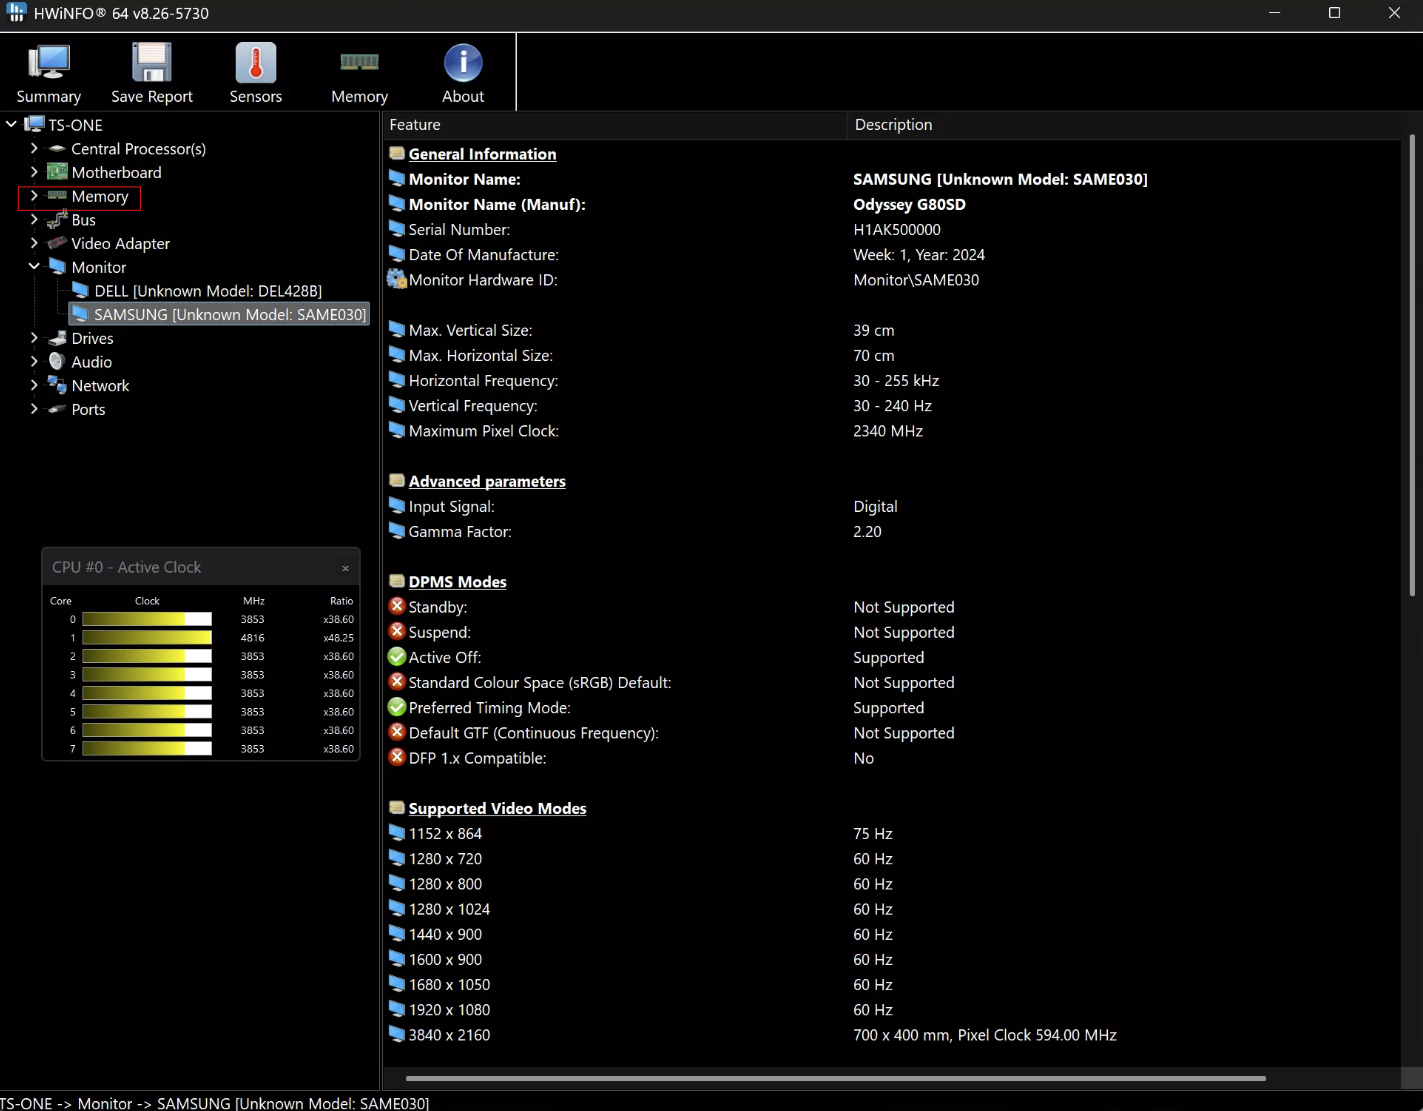Open the Summary toolbar icon
The height and width of the screenshot is (1111, 1423).
[48, 63]
